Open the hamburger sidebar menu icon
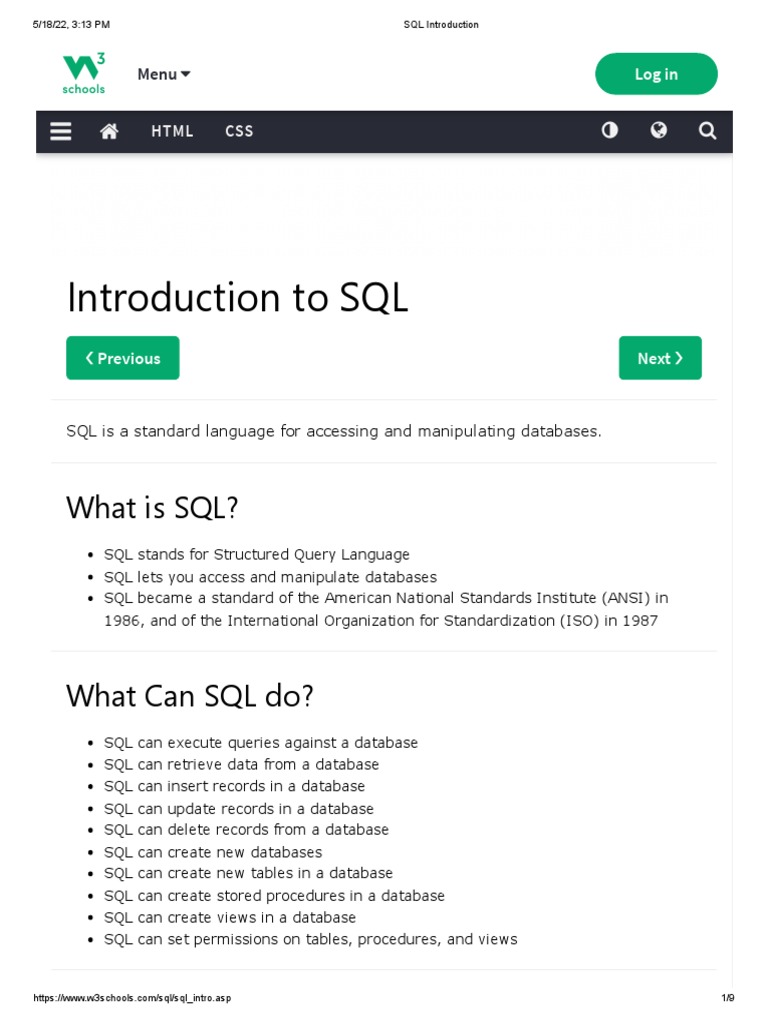 coord(61,131)
